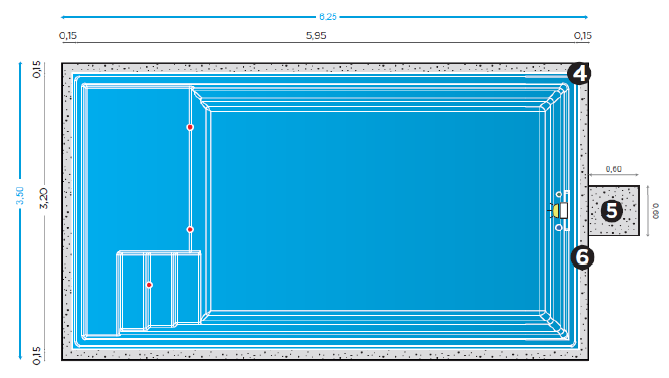Click the red dot on the pool steps
The width and height of the screenshot is (669, 378).
pyautogui.click(x=149, y=285)
